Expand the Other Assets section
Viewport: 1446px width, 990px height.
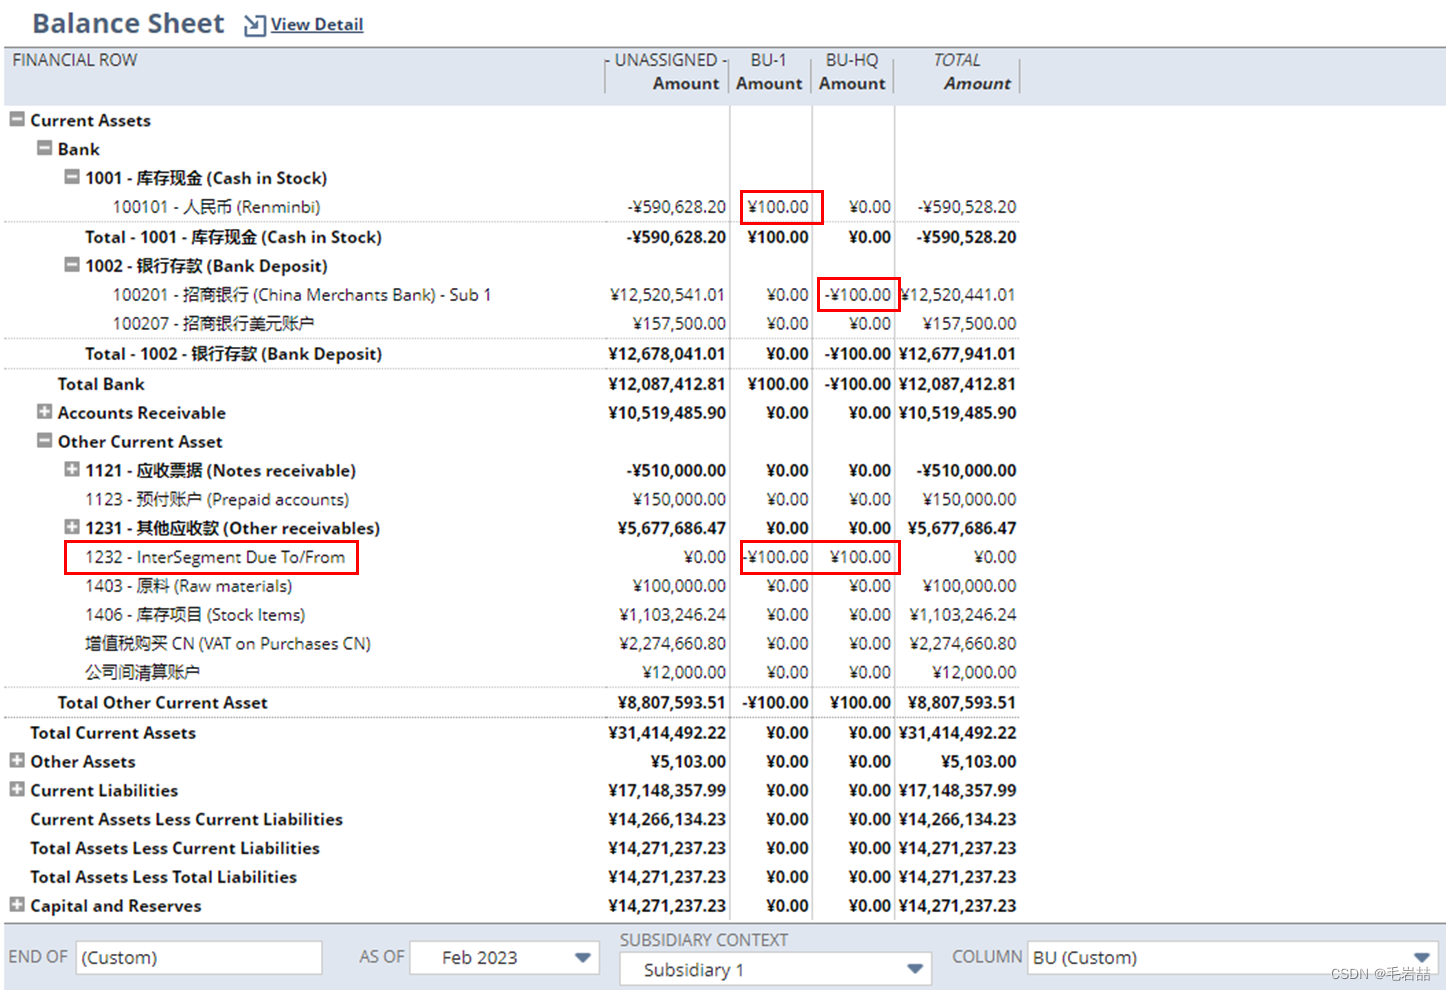pos(16,761)
